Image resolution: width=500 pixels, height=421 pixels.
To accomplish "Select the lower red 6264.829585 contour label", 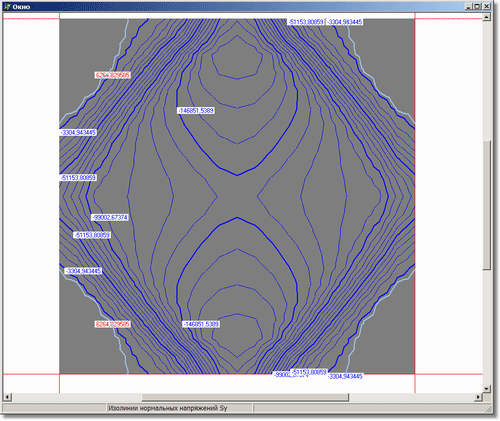I will [x=112, y=324].
